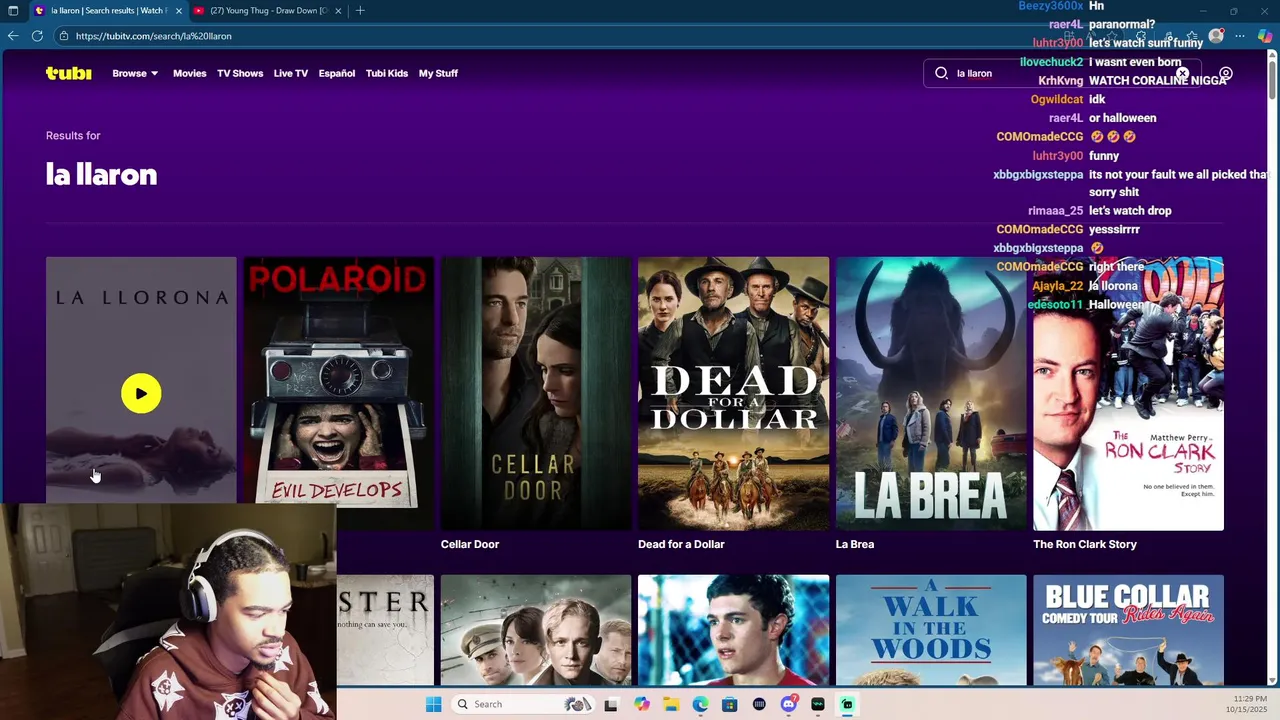Open the Cellar Door poster
The height and width of the screenshot is (720, 1280).
click(x=536, y=393)
